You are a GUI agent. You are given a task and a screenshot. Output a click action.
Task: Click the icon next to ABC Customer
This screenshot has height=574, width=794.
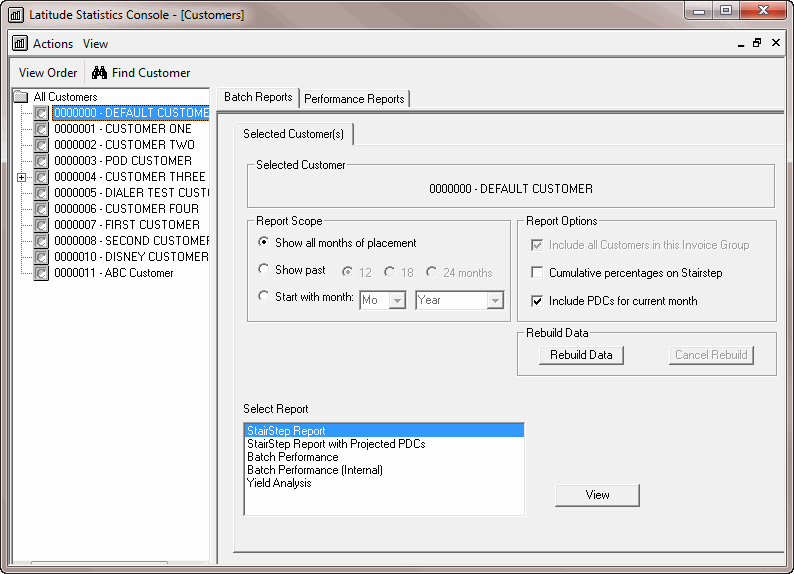(41, 273)
